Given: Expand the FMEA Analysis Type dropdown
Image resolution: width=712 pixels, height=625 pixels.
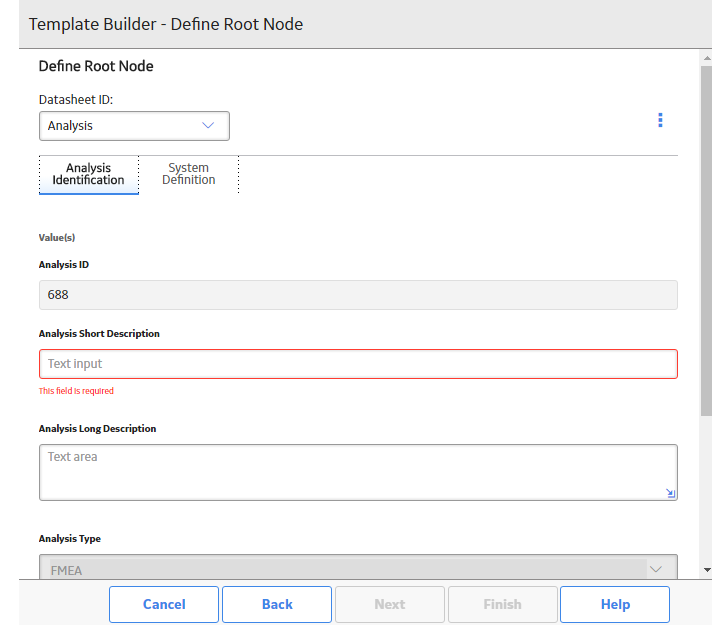Looking at the screenshot, I should click(x=358, y=567).
